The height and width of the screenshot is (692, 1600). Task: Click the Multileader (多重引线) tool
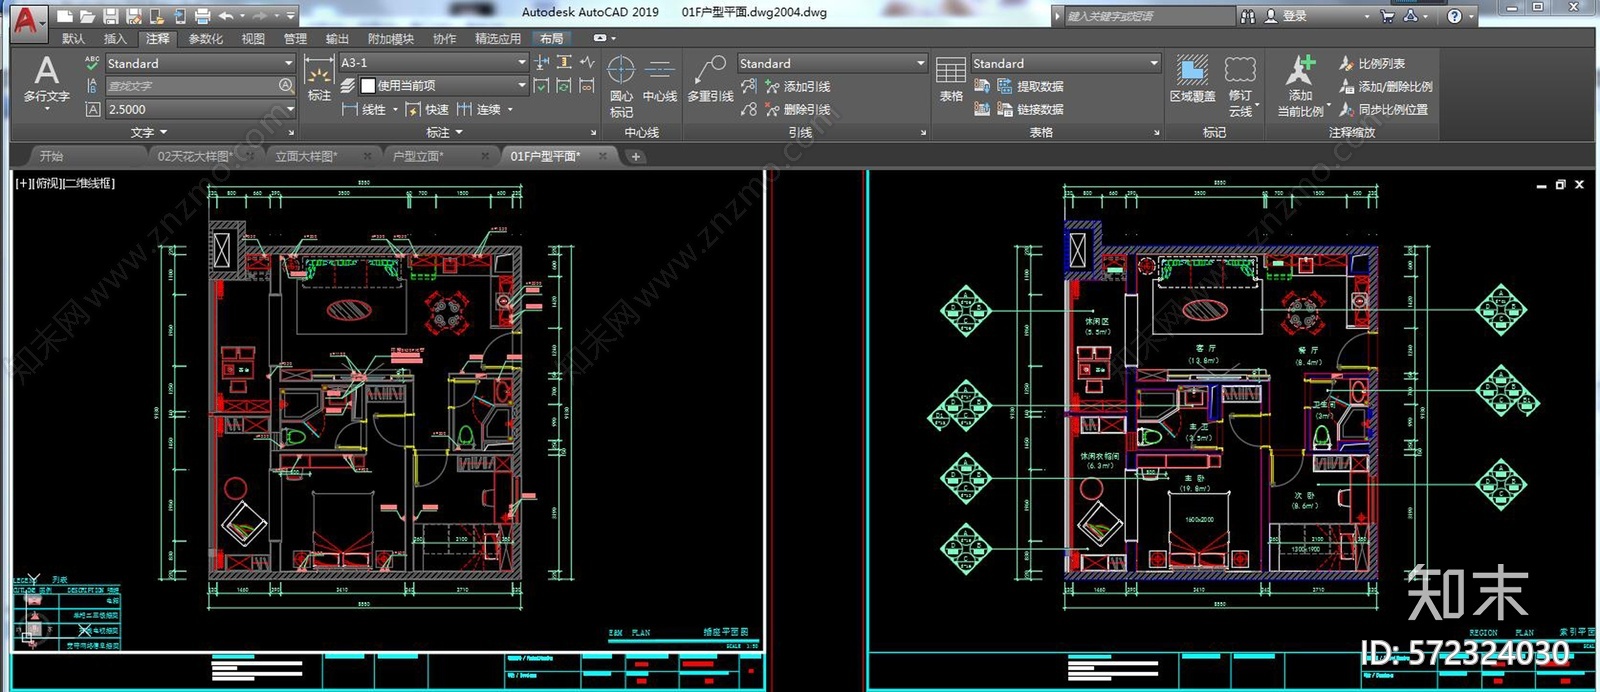pos(710,78)
